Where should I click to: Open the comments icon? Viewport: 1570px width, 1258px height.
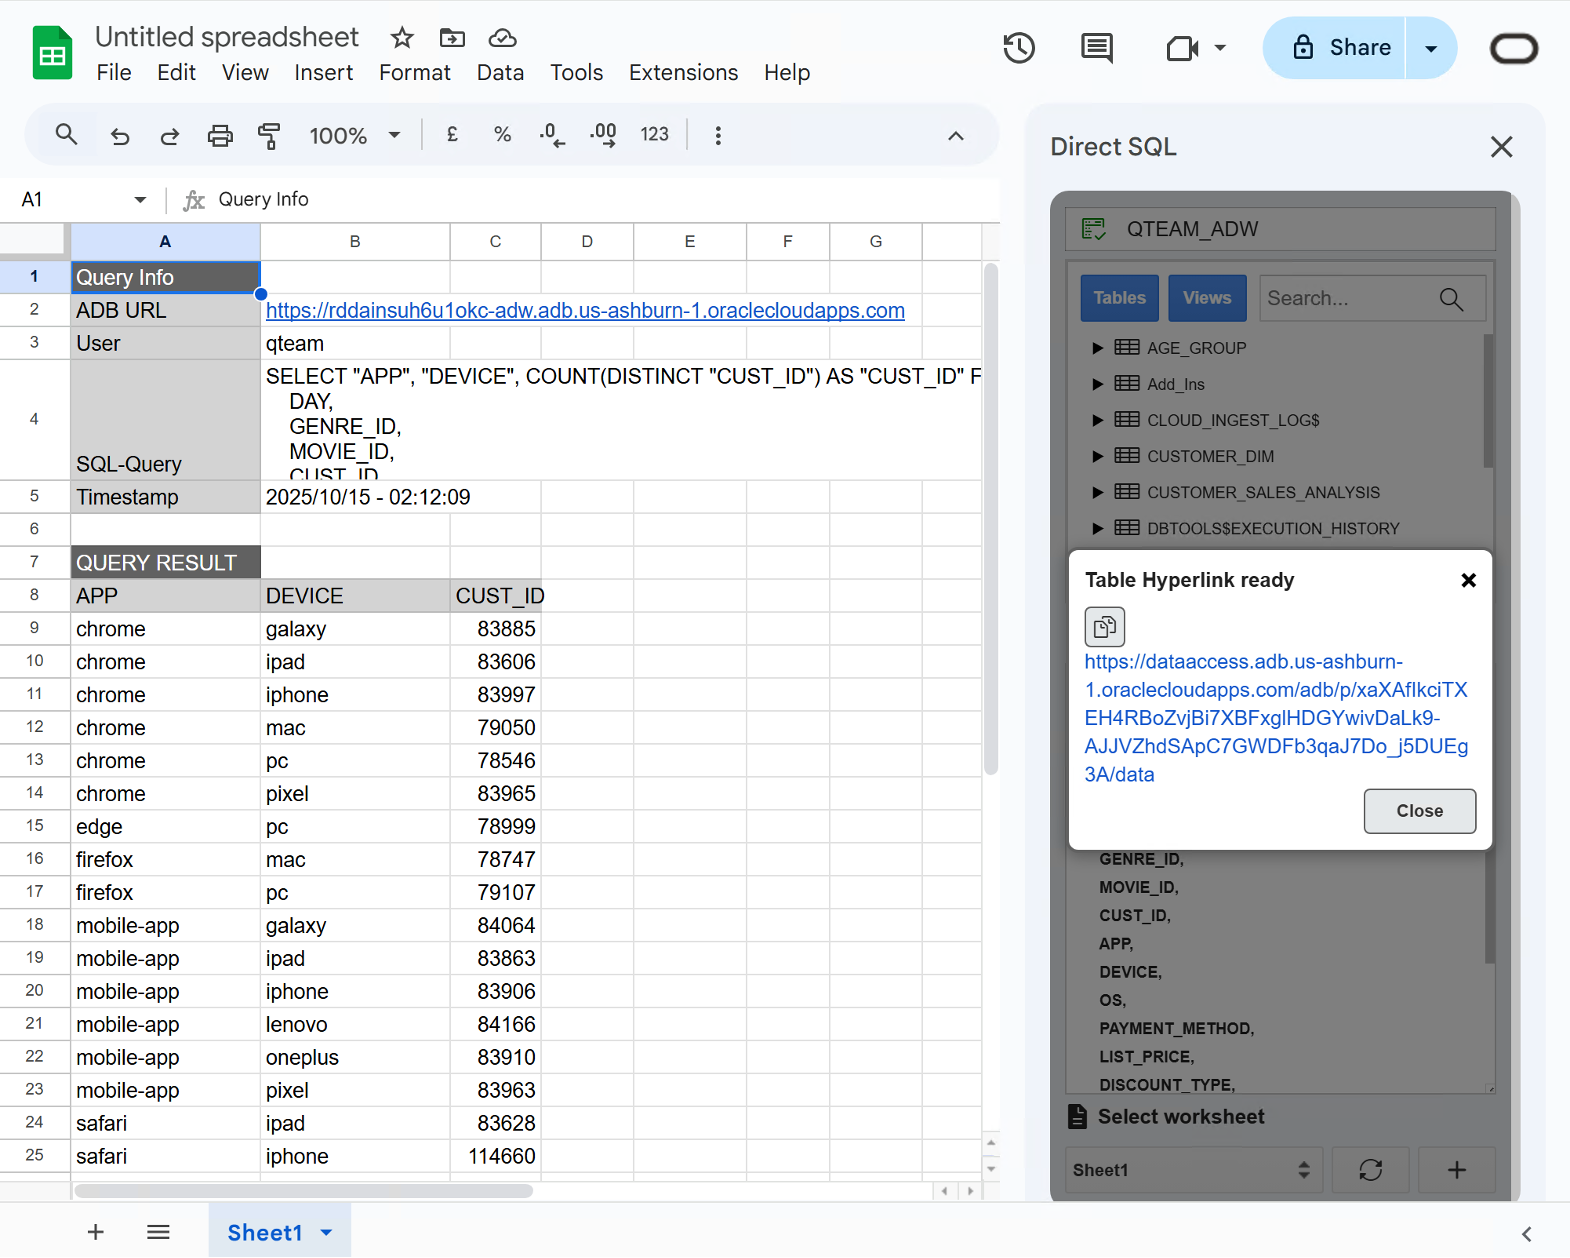(x=1097, y=47)
